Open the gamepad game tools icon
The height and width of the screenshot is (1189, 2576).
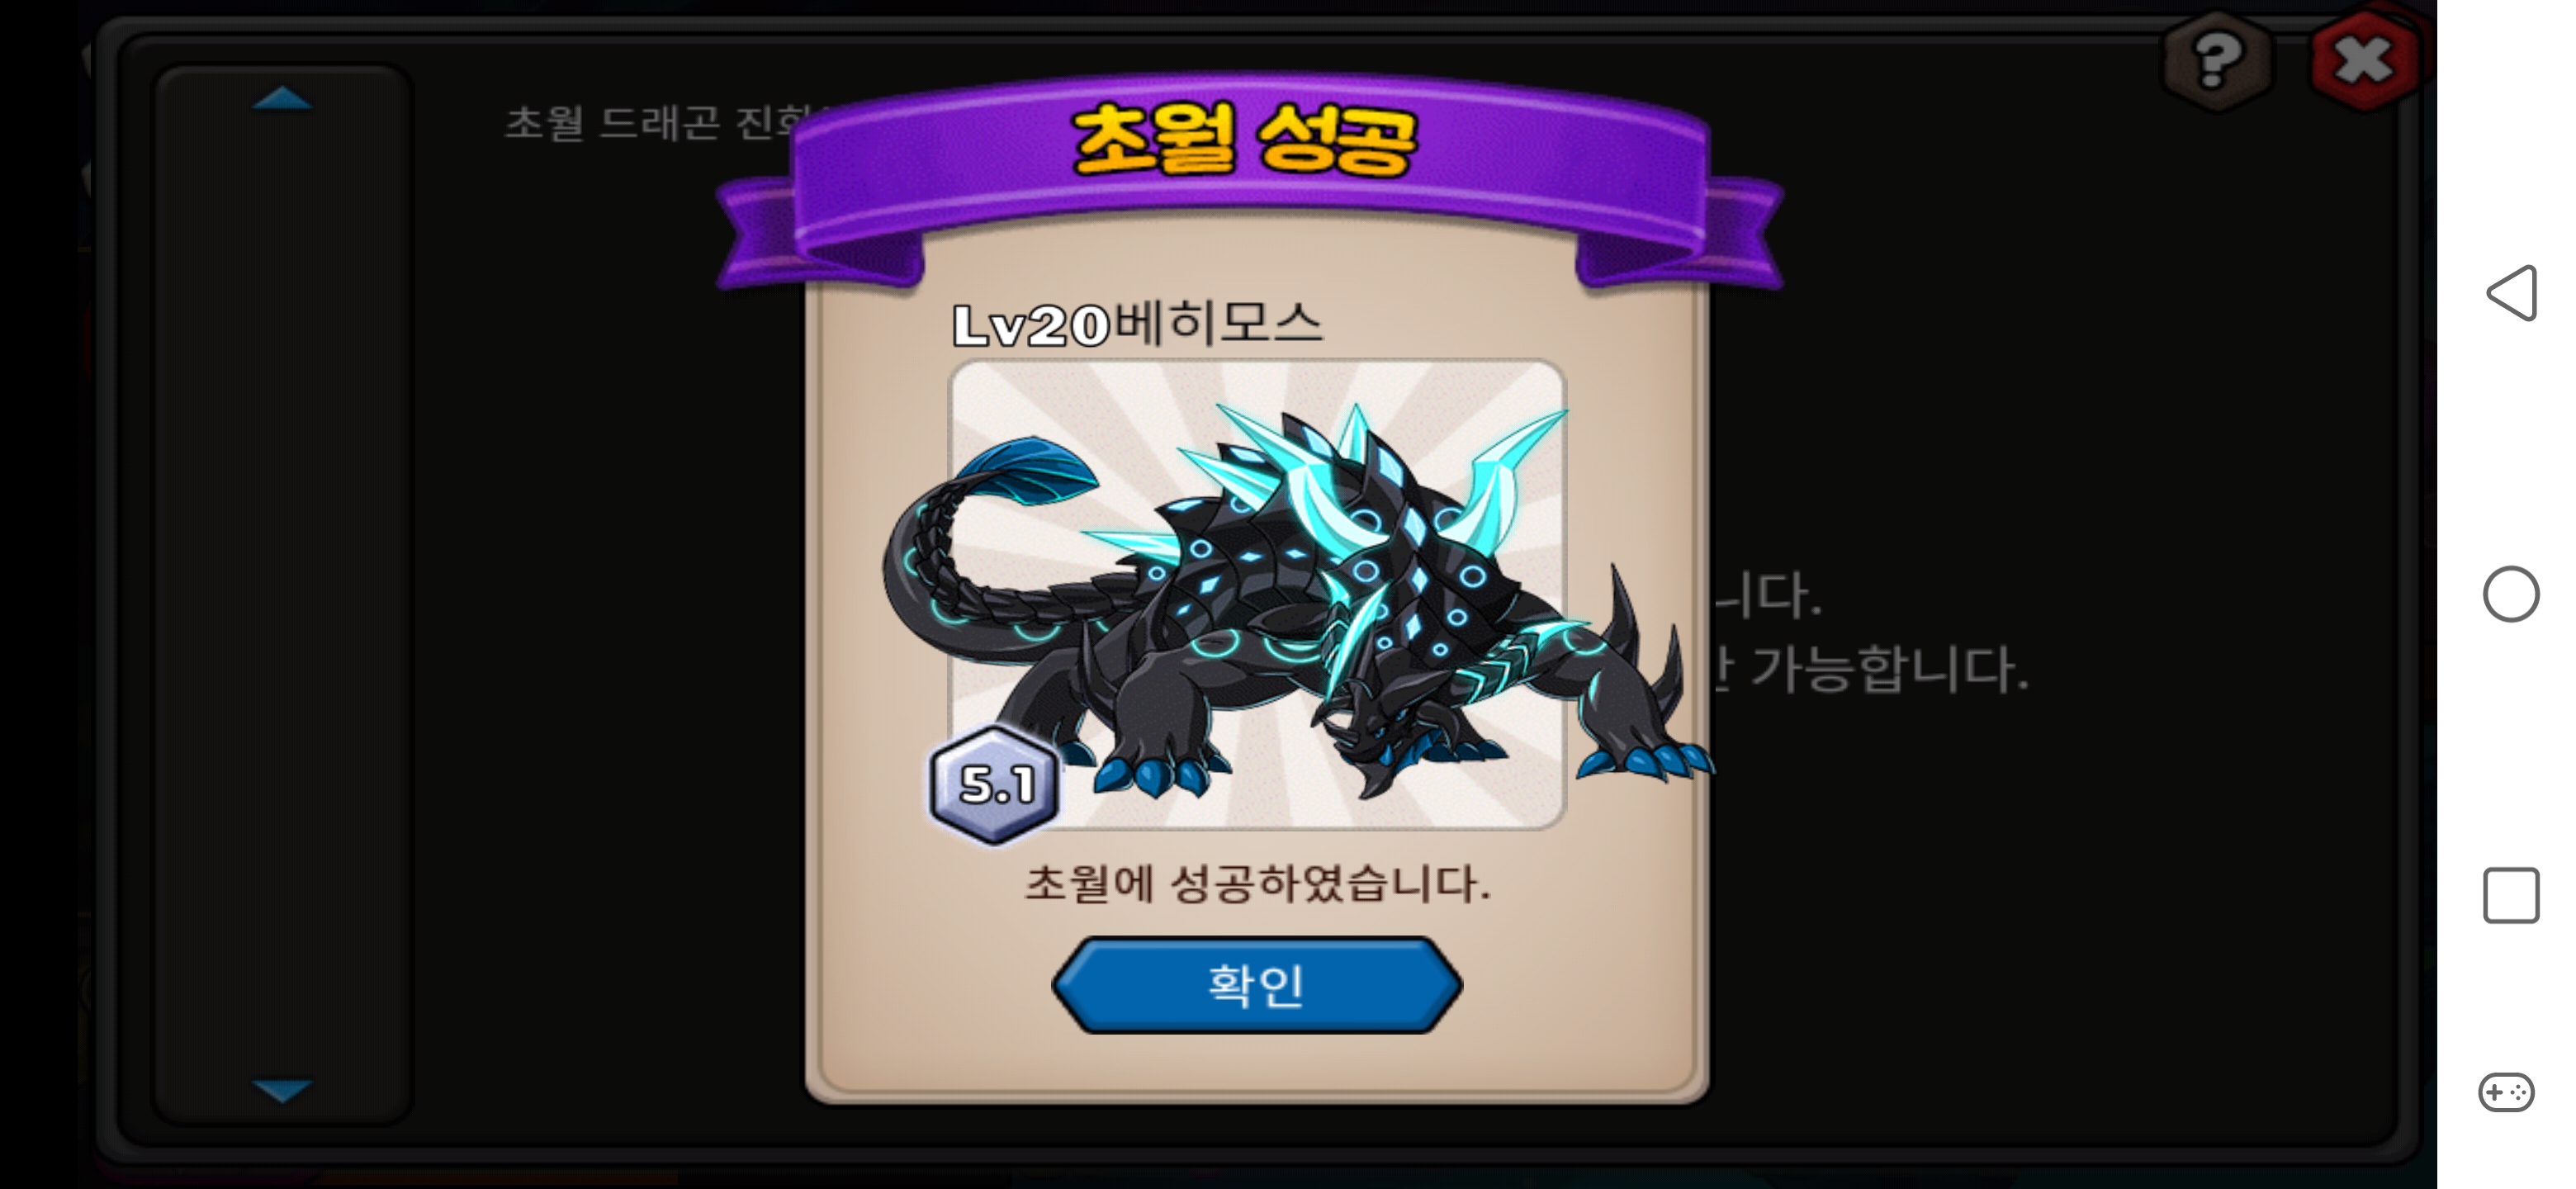[2506, 1092]
